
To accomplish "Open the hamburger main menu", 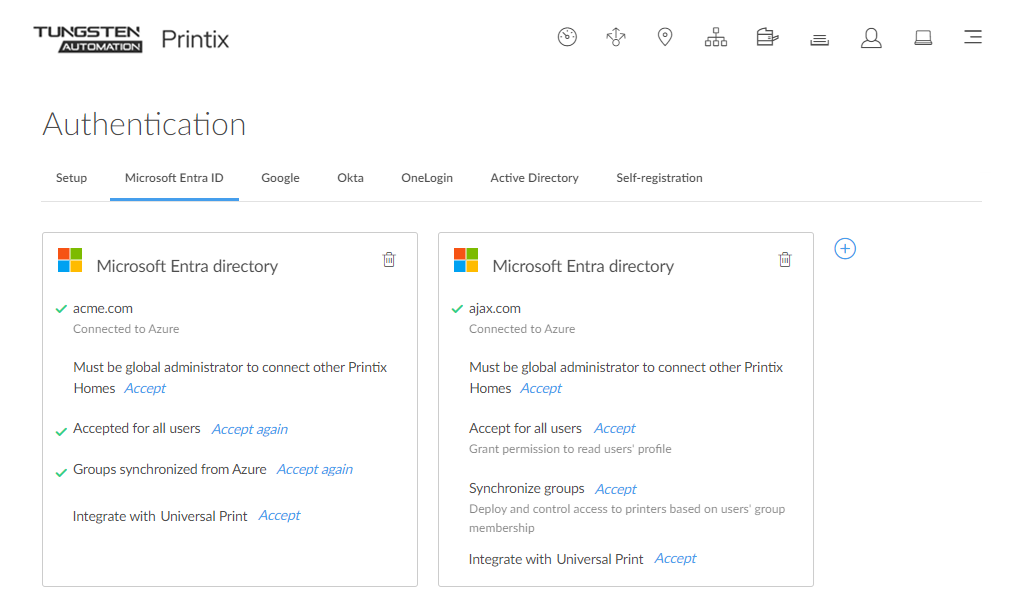I will tap(972, 38).
